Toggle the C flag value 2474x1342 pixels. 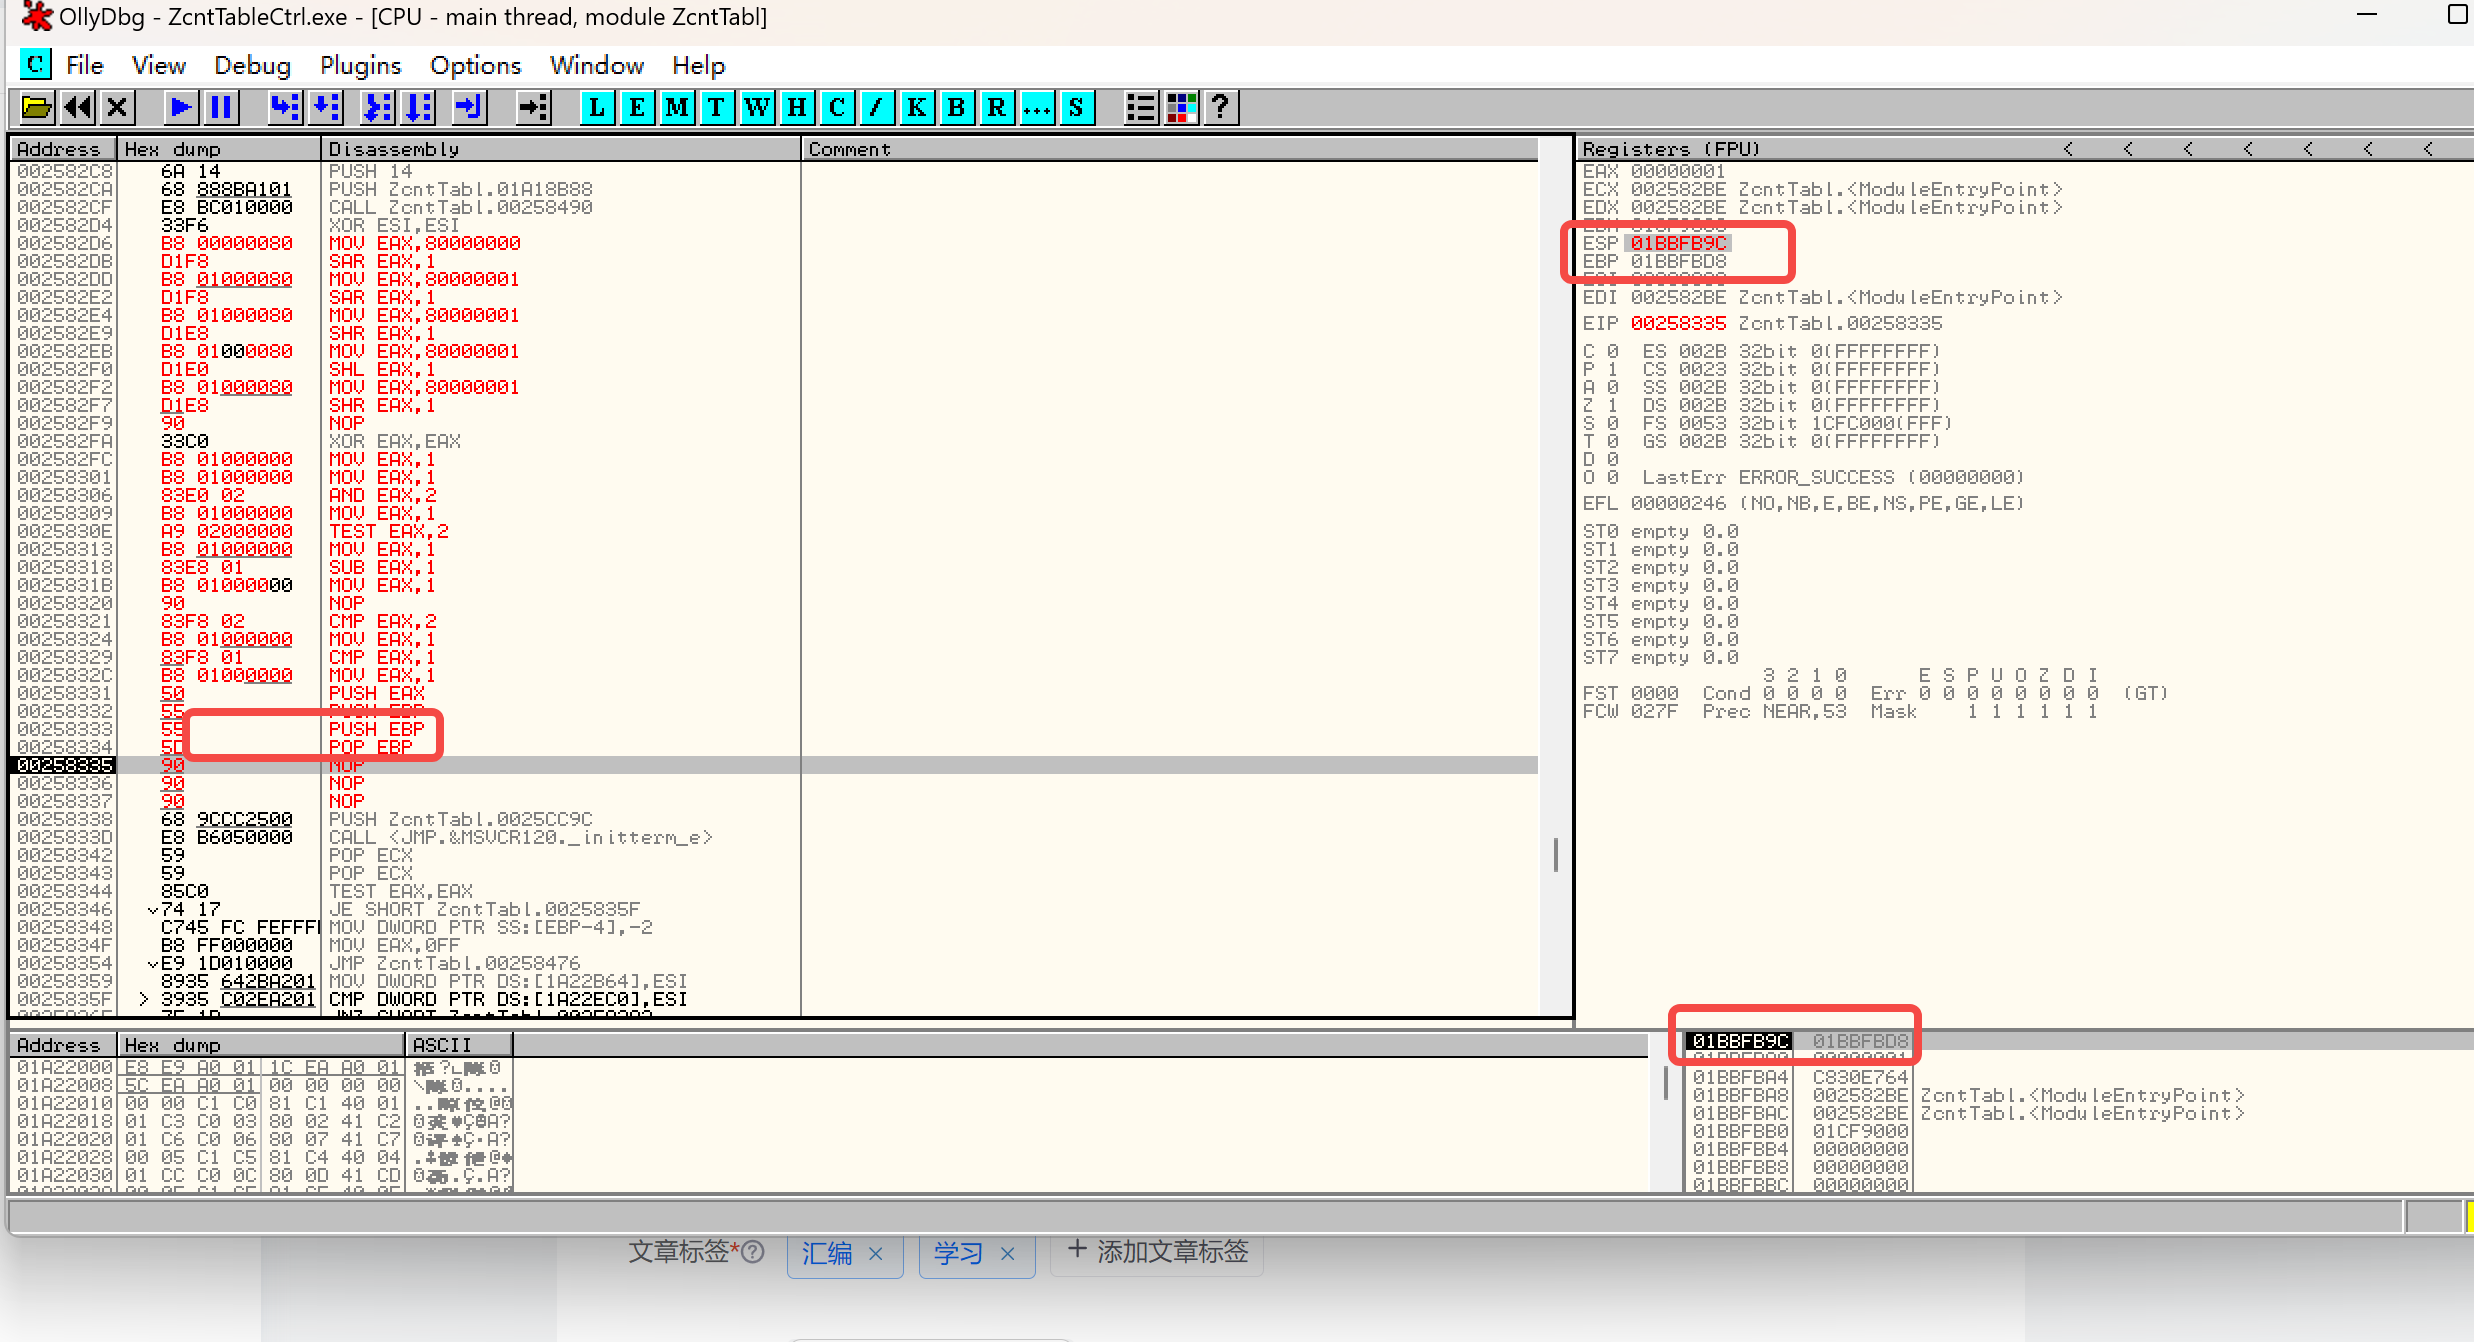(1612, 351)
